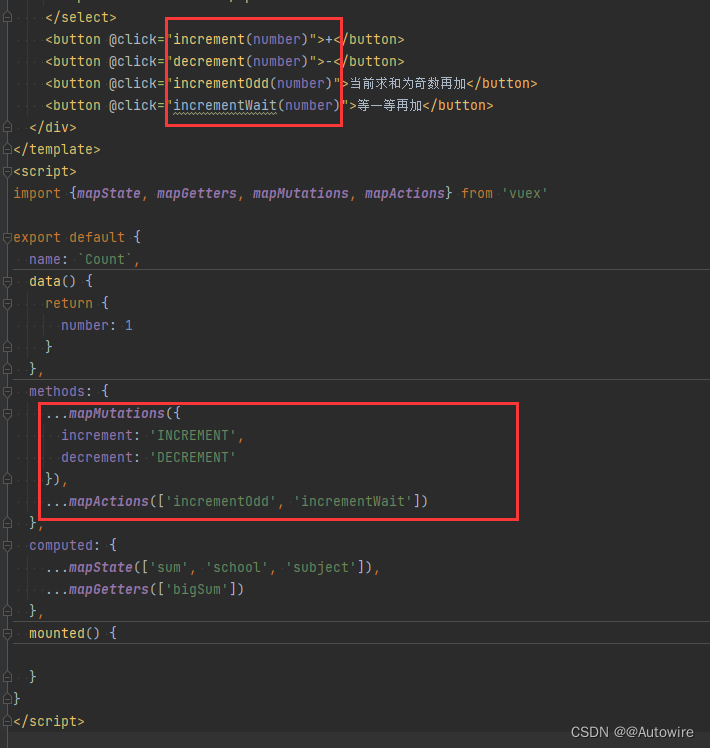Fold the mounted() { function
Viewport: 710px width, 748px height.
click(7, 634)
